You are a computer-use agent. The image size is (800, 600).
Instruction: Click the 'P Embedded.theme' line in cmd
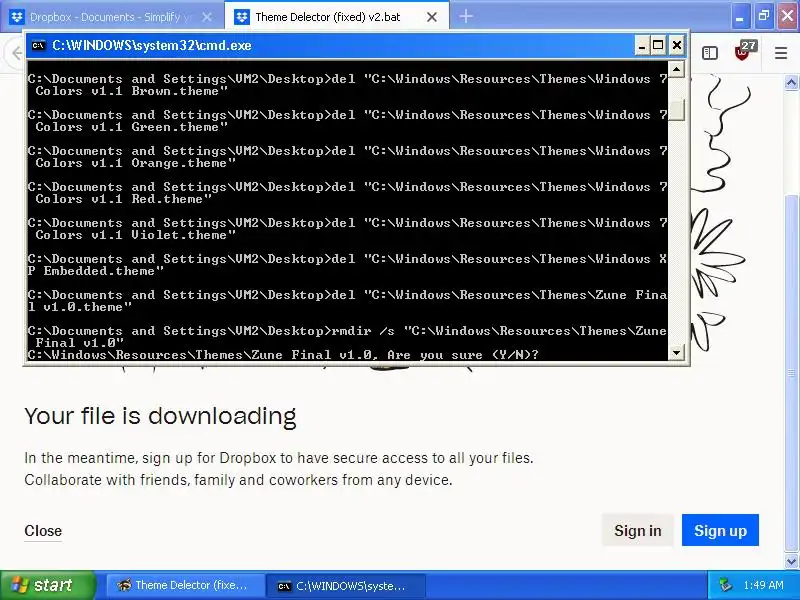[x=96, y=271]
